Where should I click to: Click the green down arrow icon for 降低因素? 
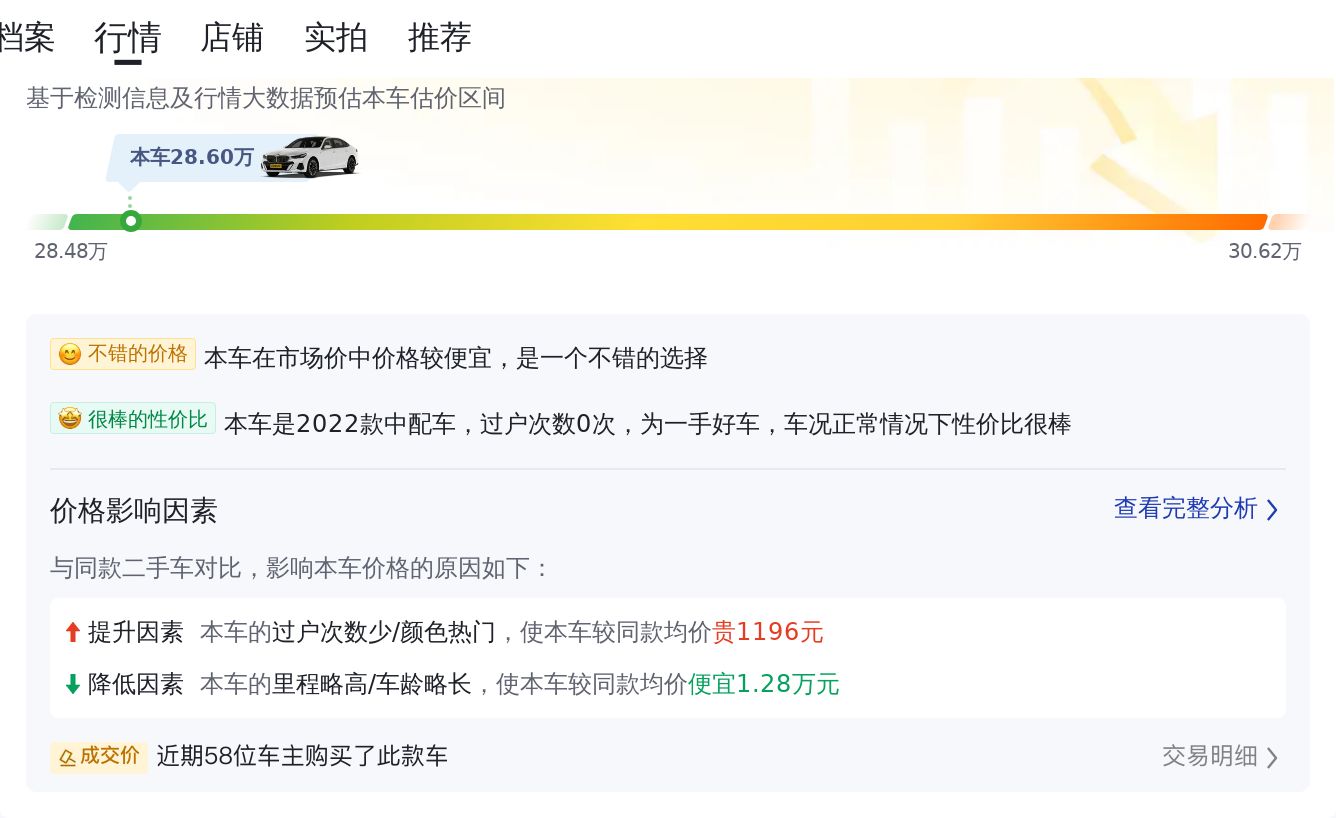(72, 684)
